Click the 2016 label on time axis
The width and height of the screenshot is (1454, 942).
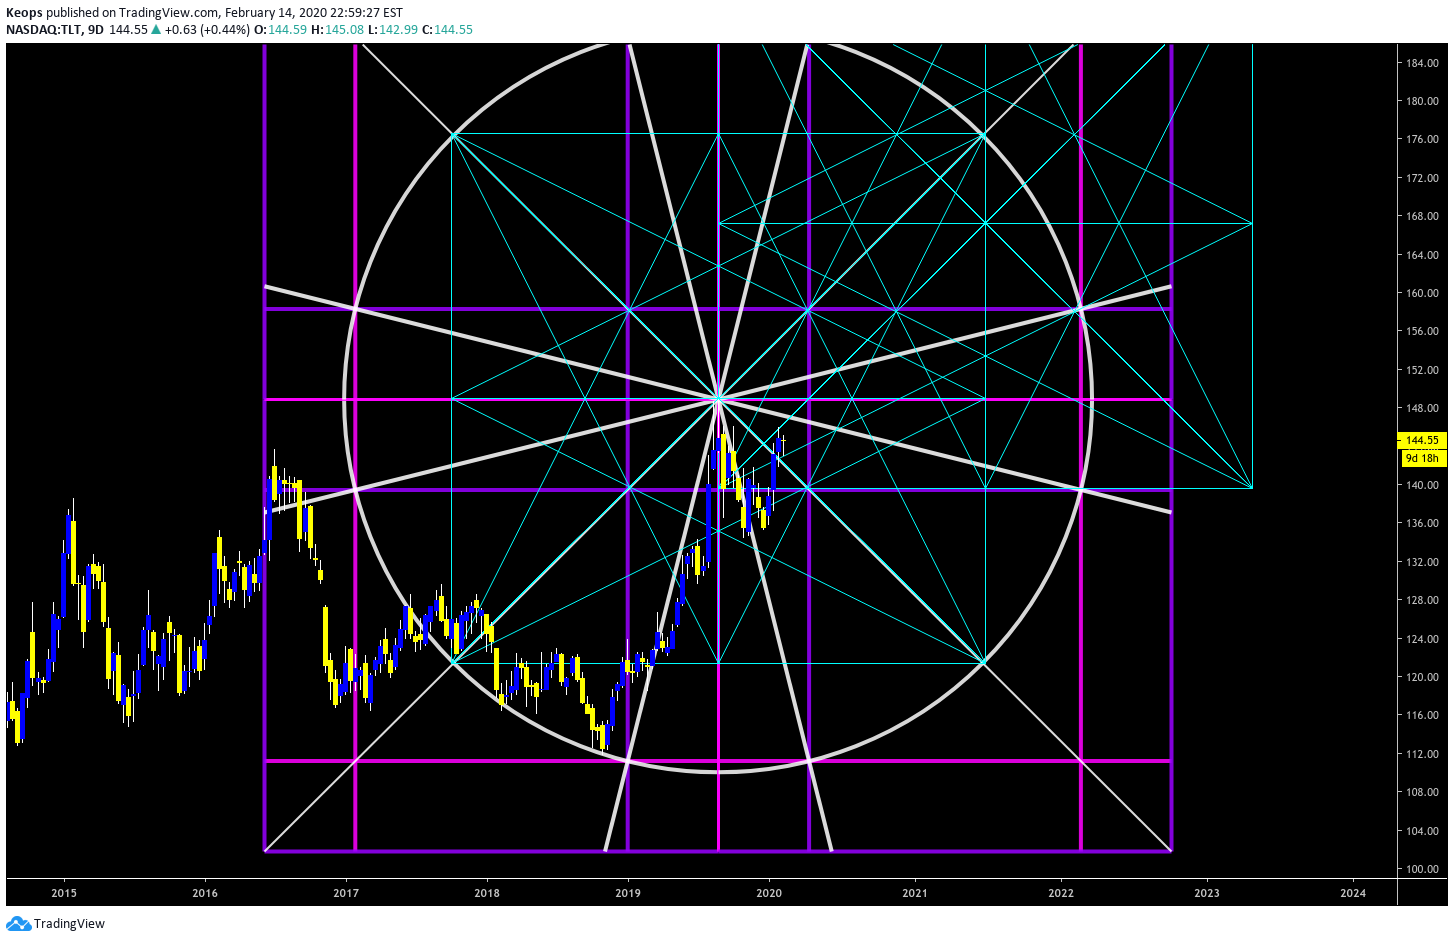(205, 893)
